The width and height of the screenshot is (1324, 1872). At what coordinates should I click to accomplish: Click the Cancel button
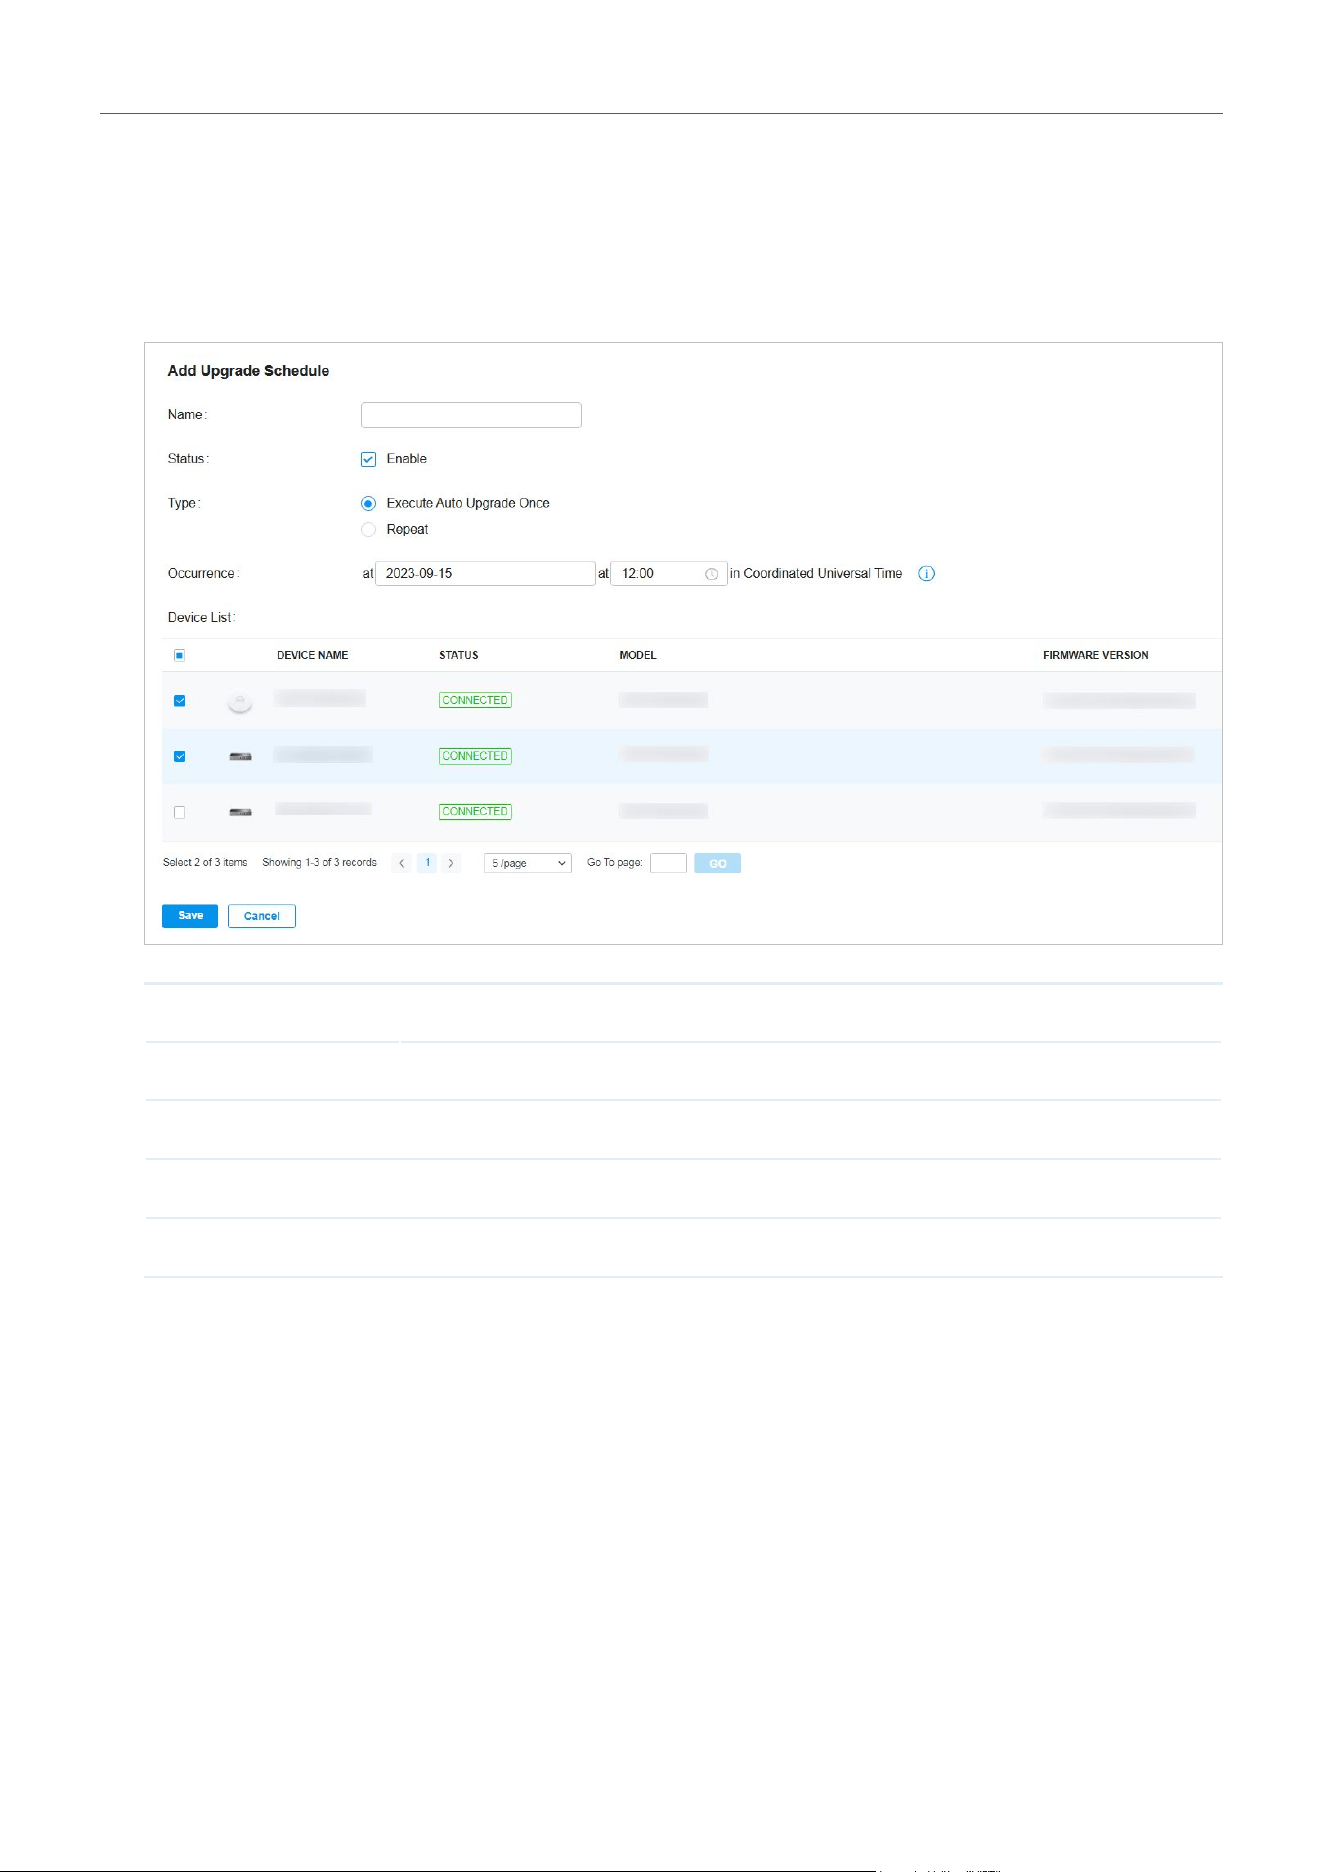(x=262, y=916)
